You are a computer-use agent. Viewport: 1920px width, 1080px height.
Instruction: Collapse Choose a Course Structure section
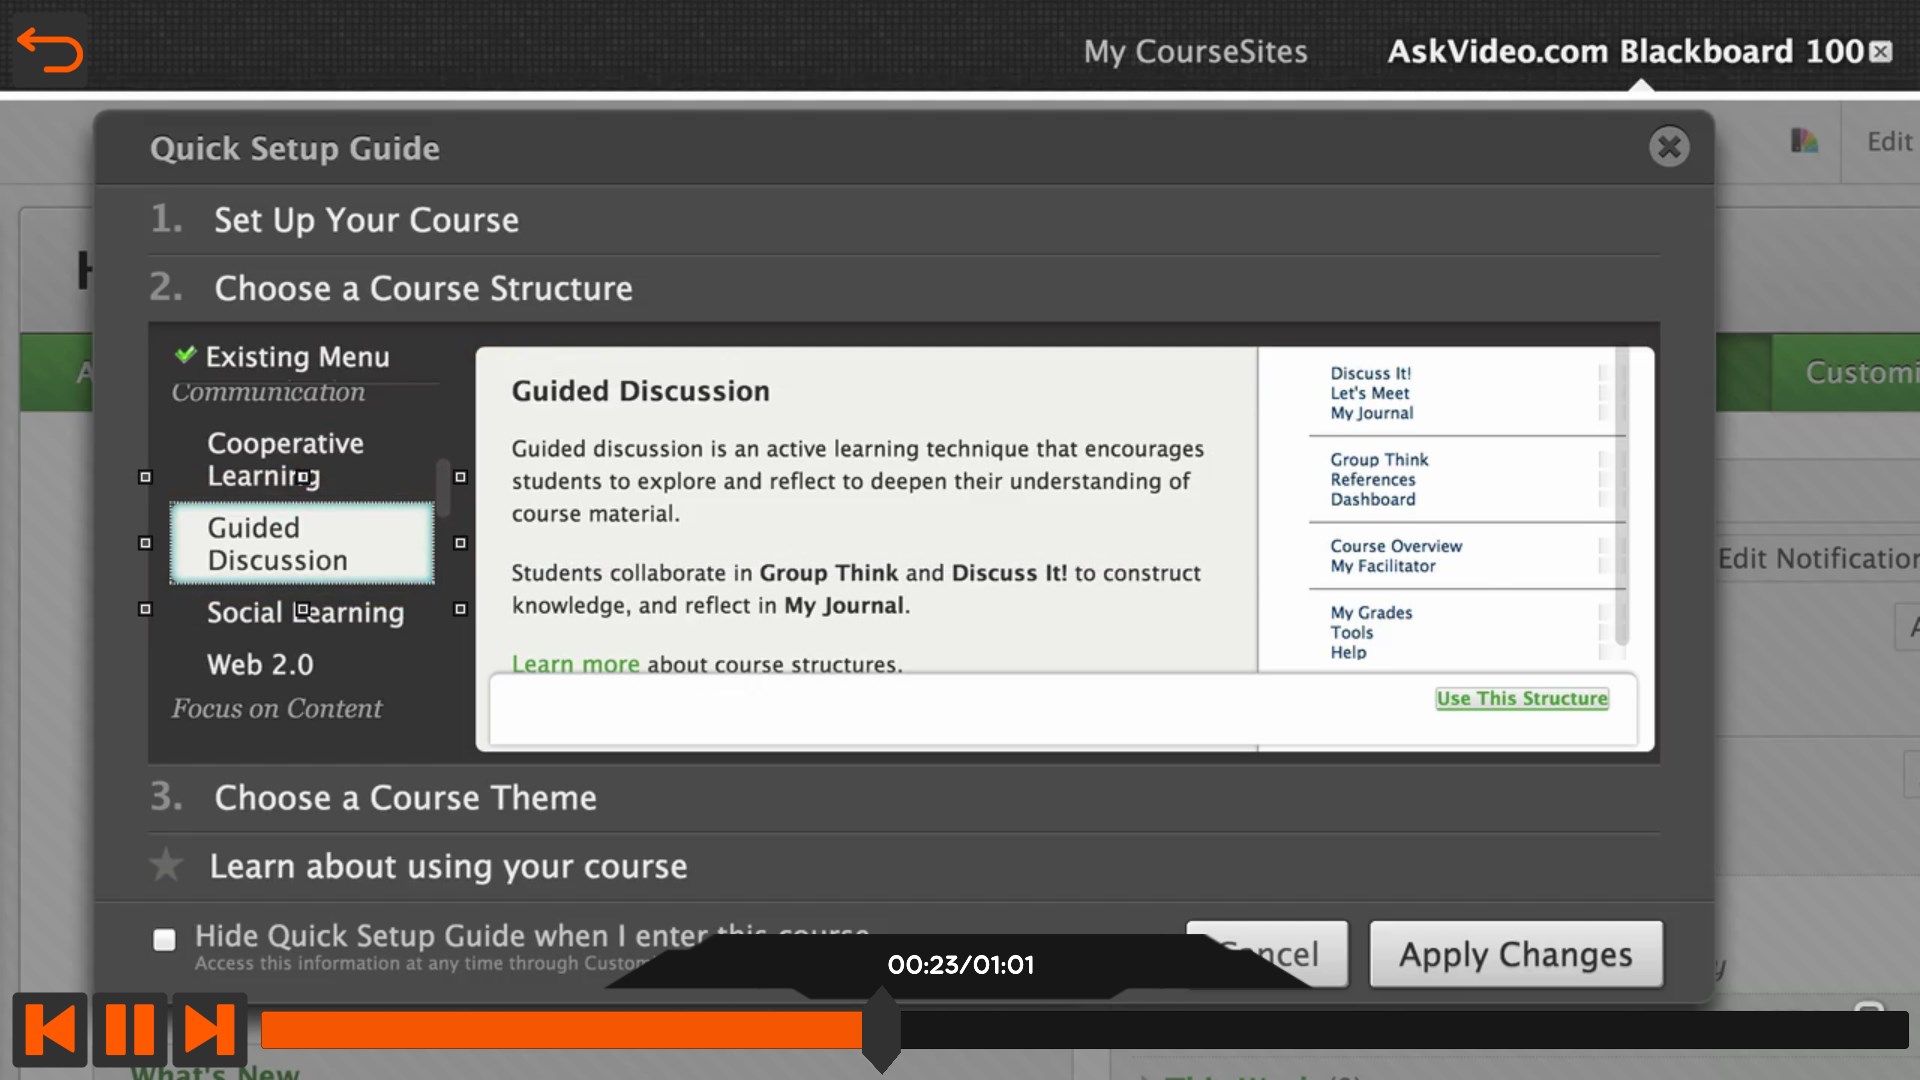pyautogui.click(x=423, y=289)
